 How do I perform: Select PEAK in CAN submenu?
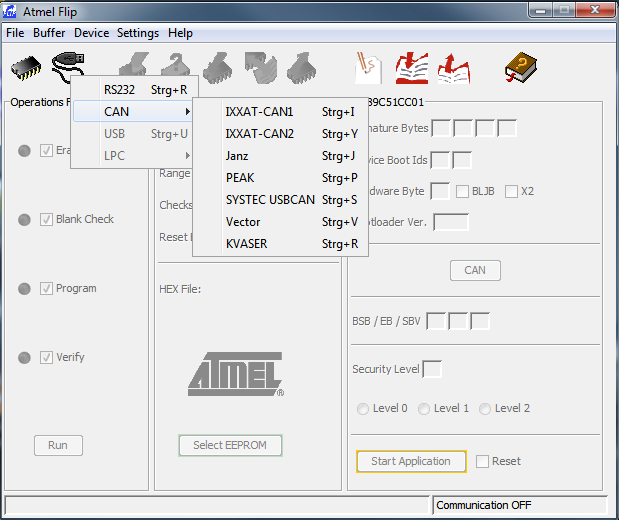tap(281, 178)
